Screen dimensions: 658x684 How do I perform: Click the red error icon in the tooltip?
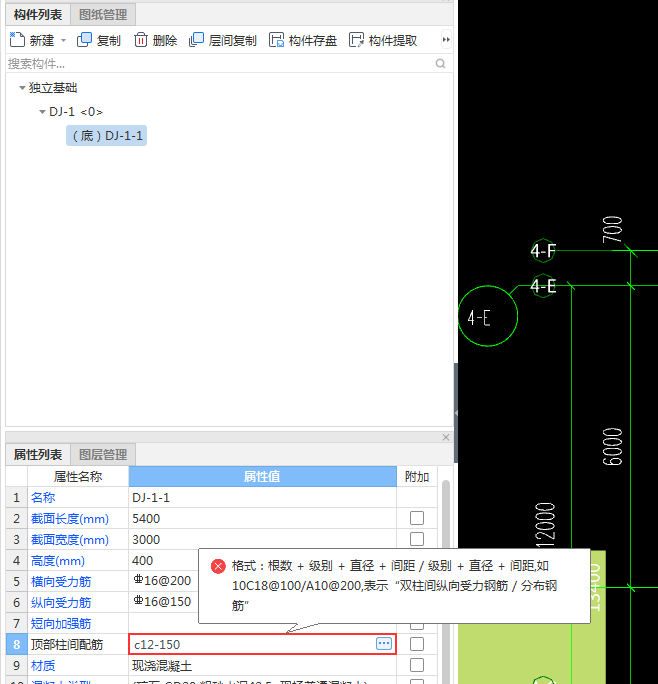[x=218, y=566]
